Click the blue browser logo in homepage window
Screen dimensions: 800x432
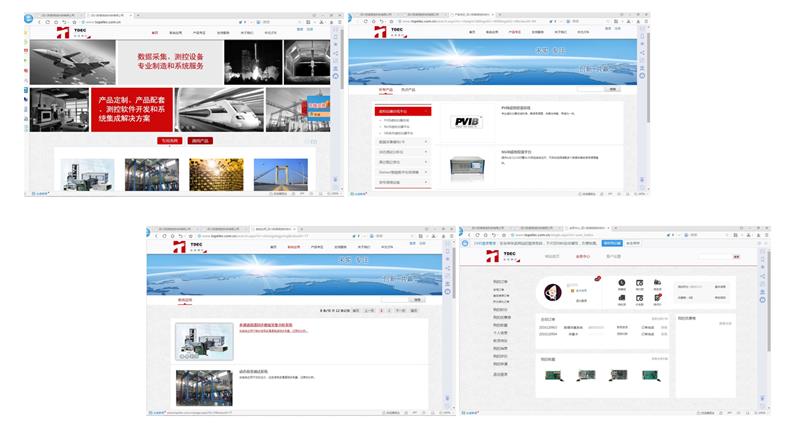click(x=29, y=19)
